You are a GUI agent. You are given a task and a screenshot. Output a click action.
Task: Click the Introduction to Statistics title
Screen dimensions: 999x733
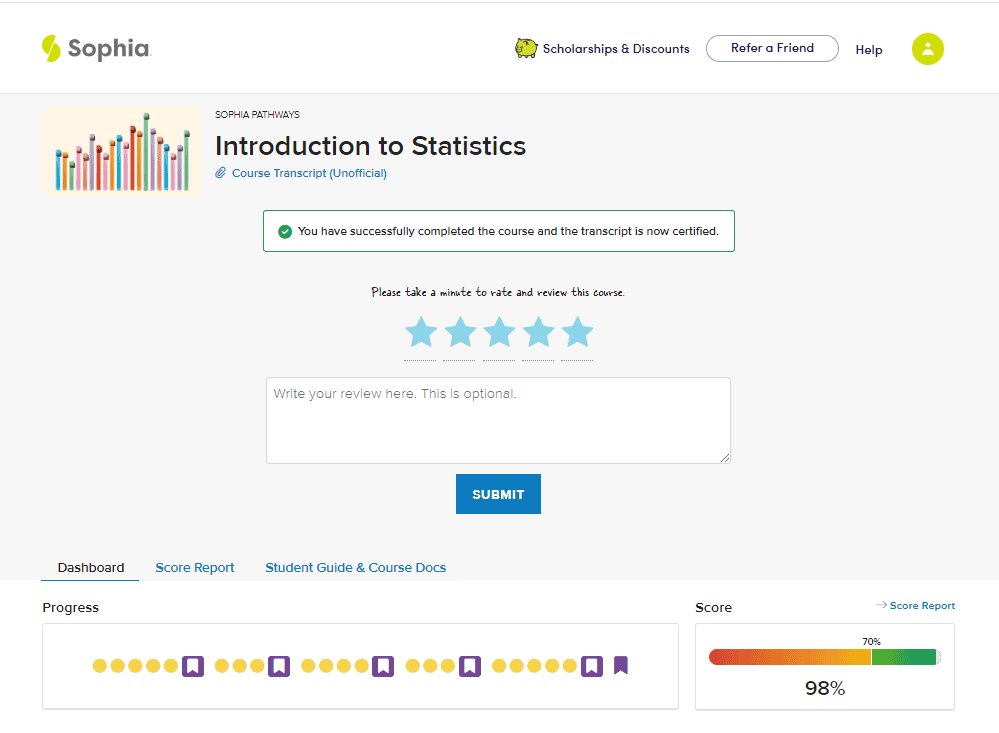[371, 146]
